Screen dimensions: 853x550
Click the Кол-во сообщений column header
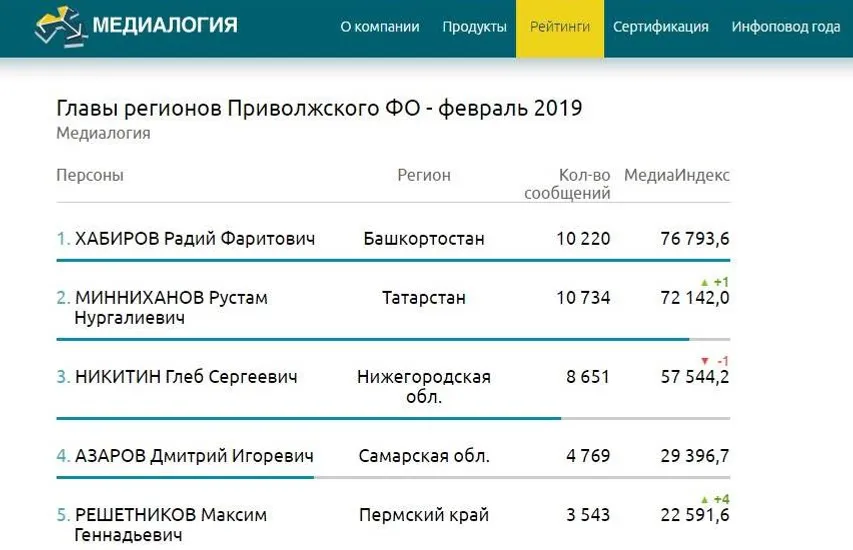tap(567, 184)
